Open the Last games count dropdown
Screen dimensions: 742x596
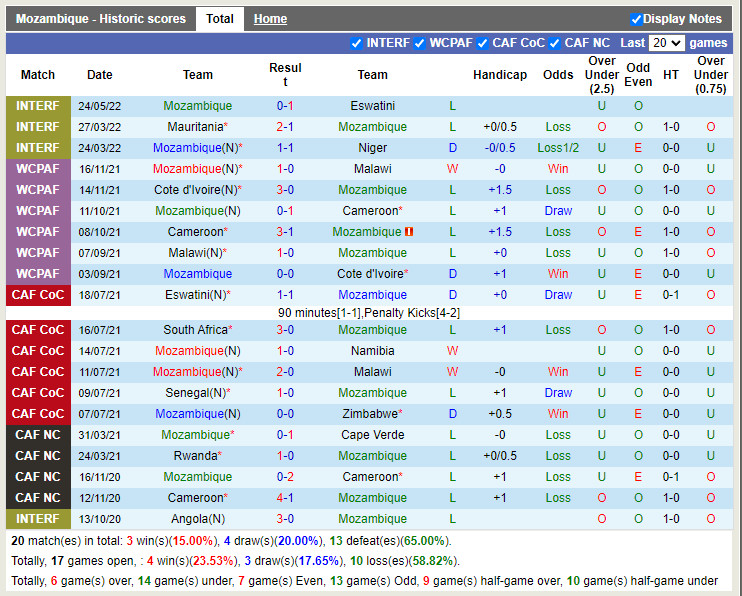(x=666, y=43)
